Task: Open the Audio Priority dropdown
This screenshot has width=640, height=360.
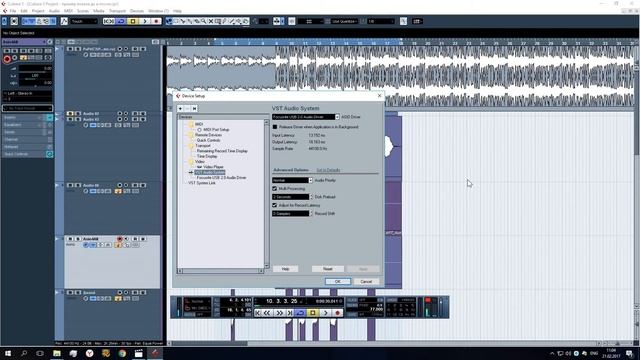Action: 292,180
